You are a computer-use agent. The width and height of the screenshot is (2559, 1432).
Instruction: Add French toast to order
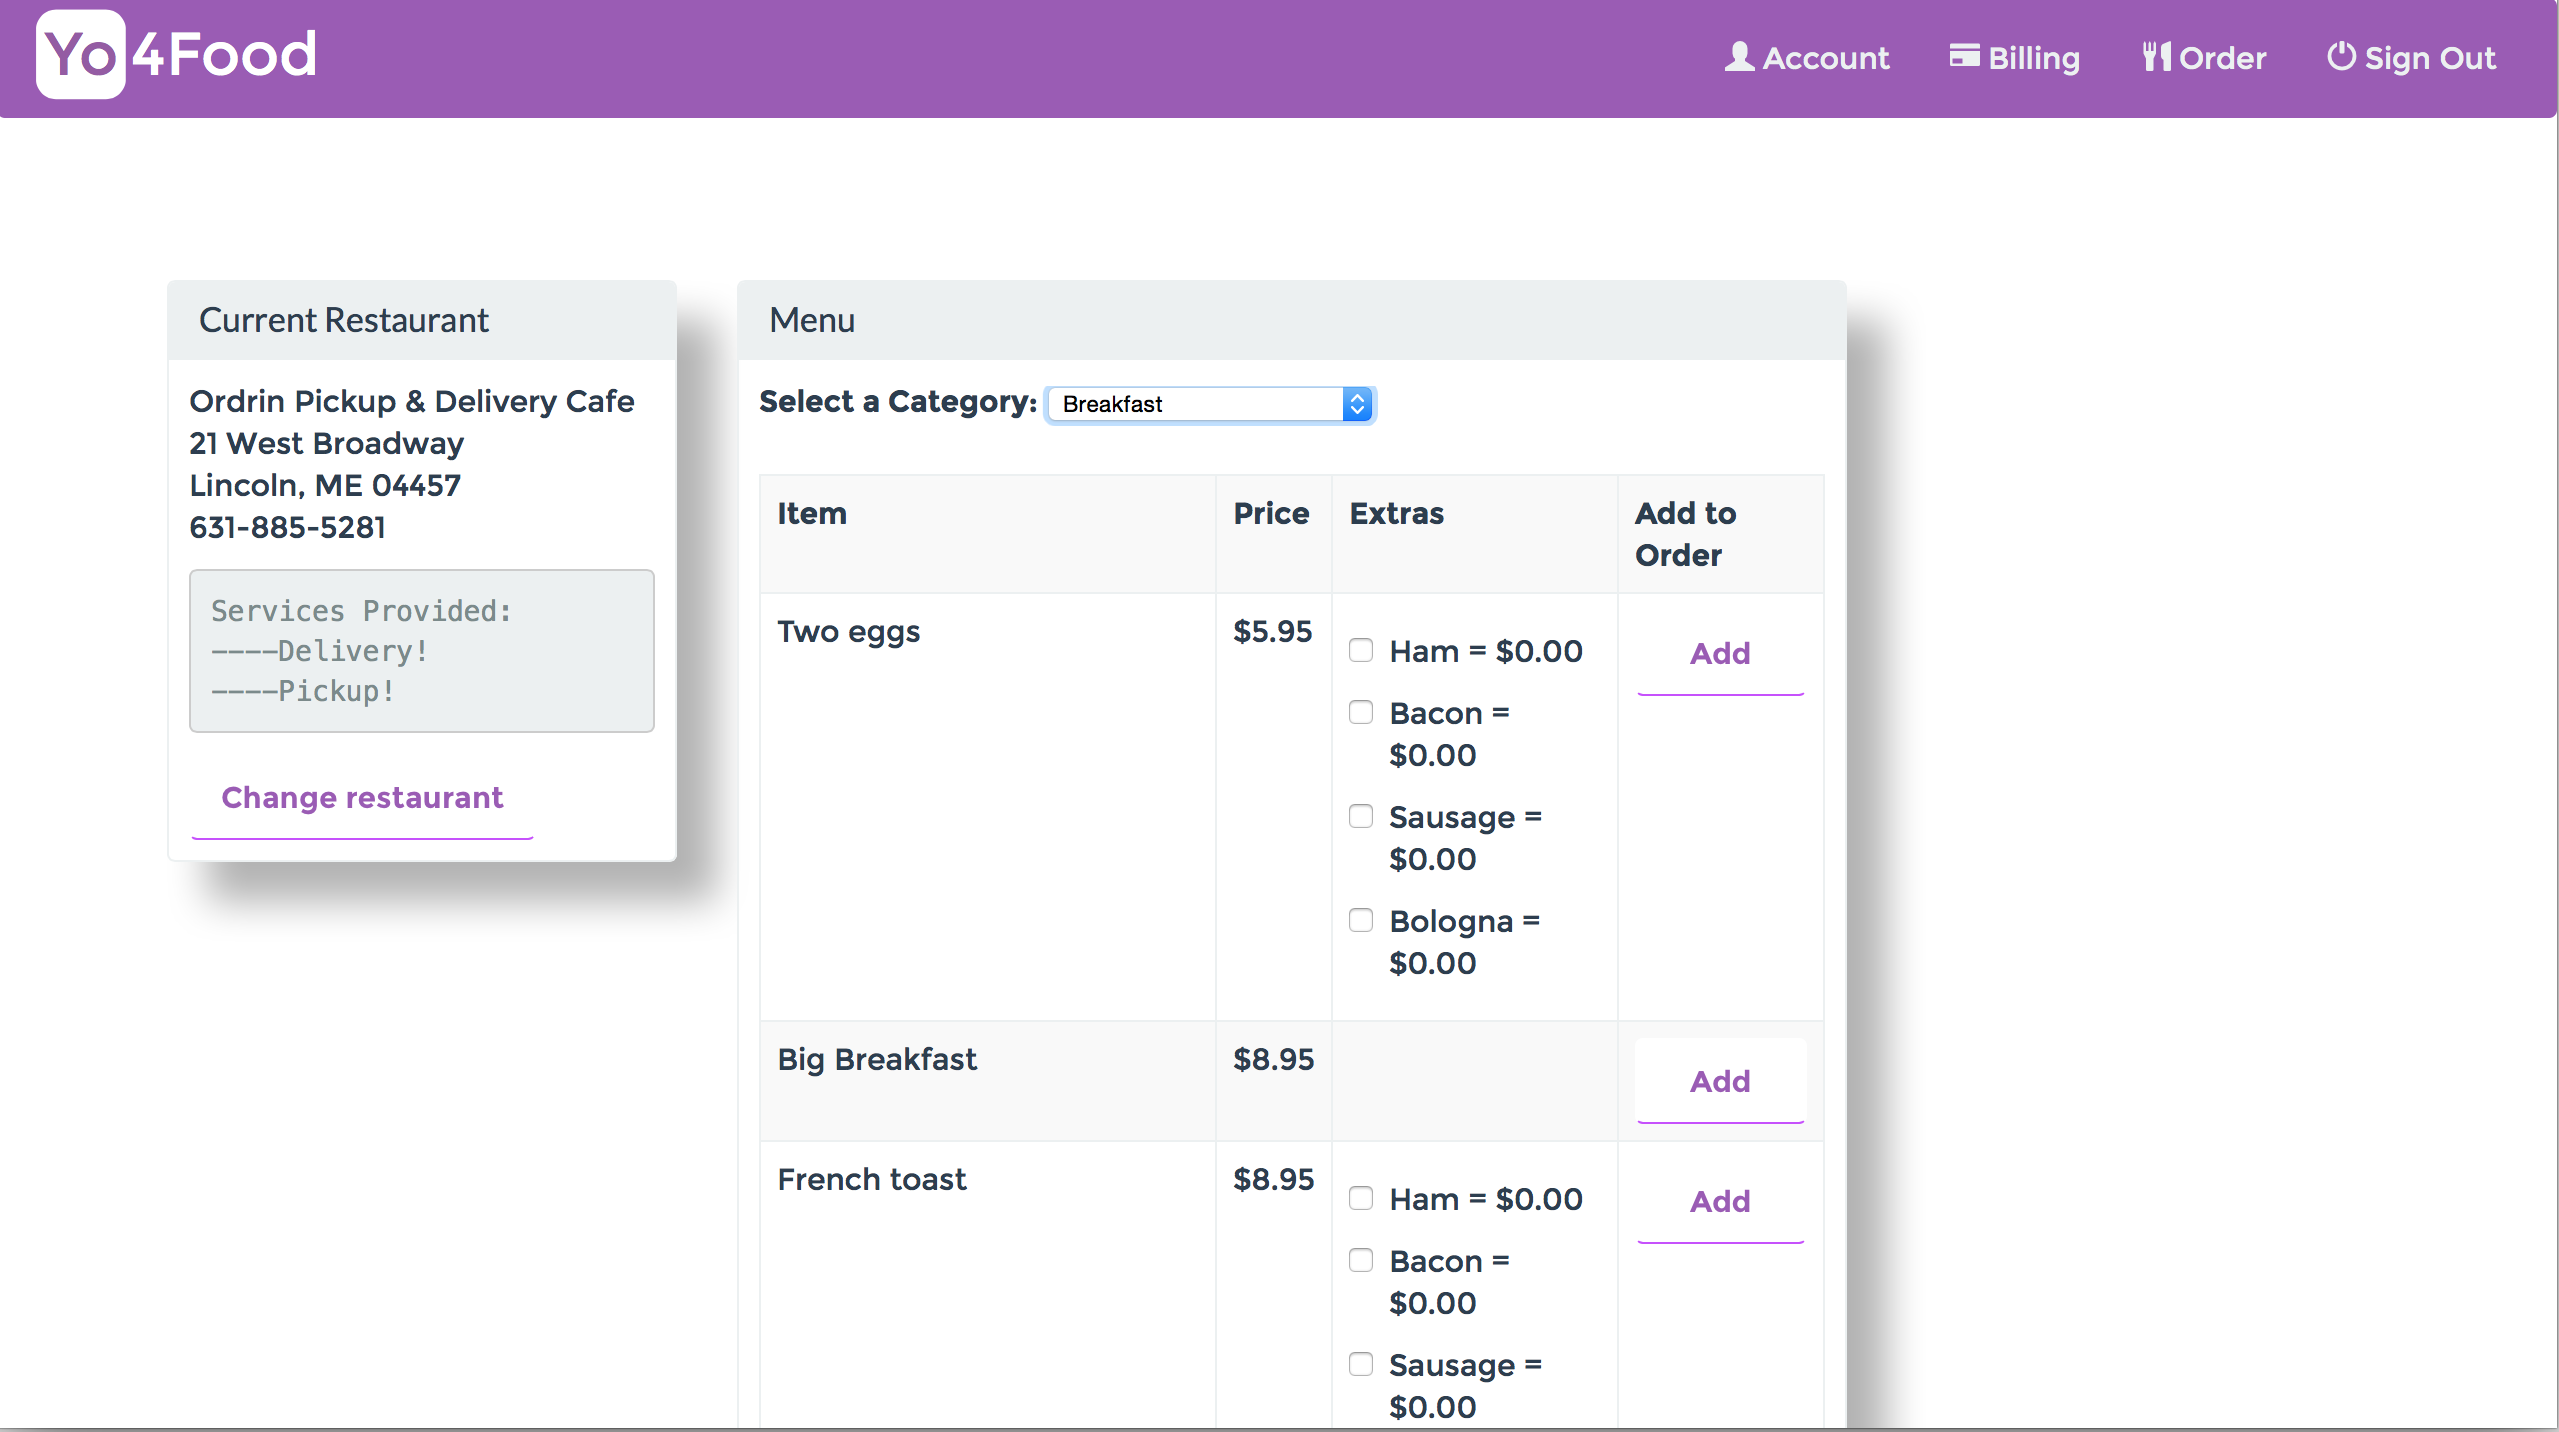click(x=1719, y=1202)
